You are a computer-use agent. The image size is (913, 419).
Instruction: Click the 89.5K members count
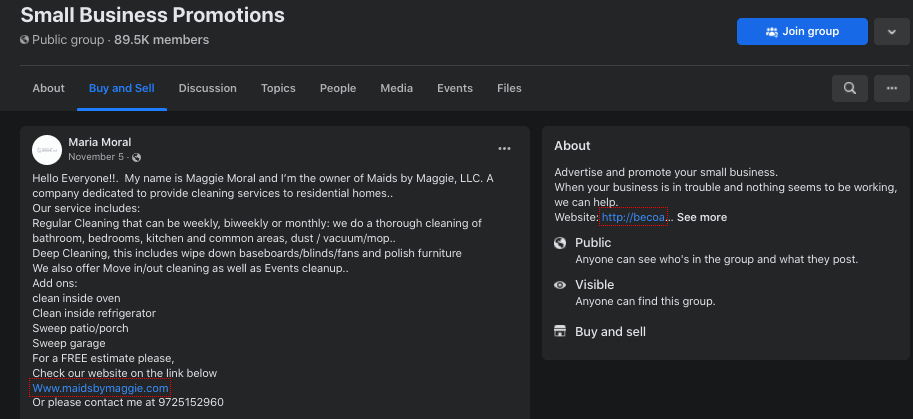161,40
